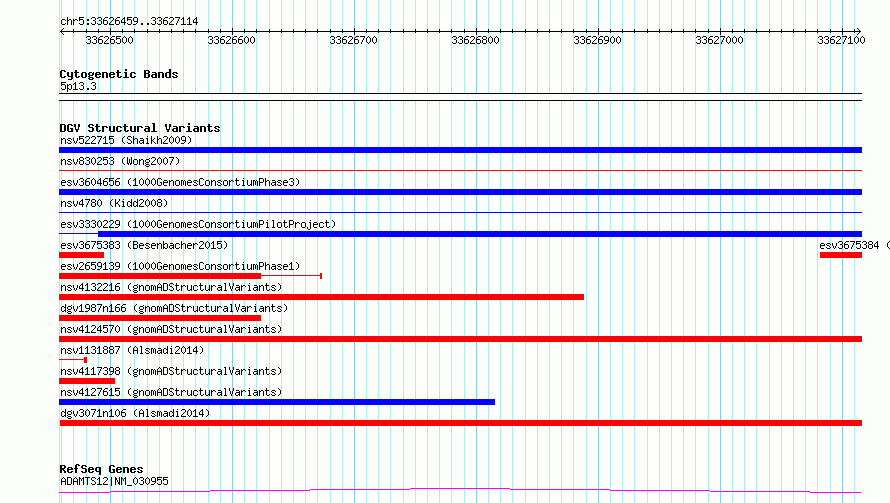Select the short red bar under nsv4117398

(87, 381)
